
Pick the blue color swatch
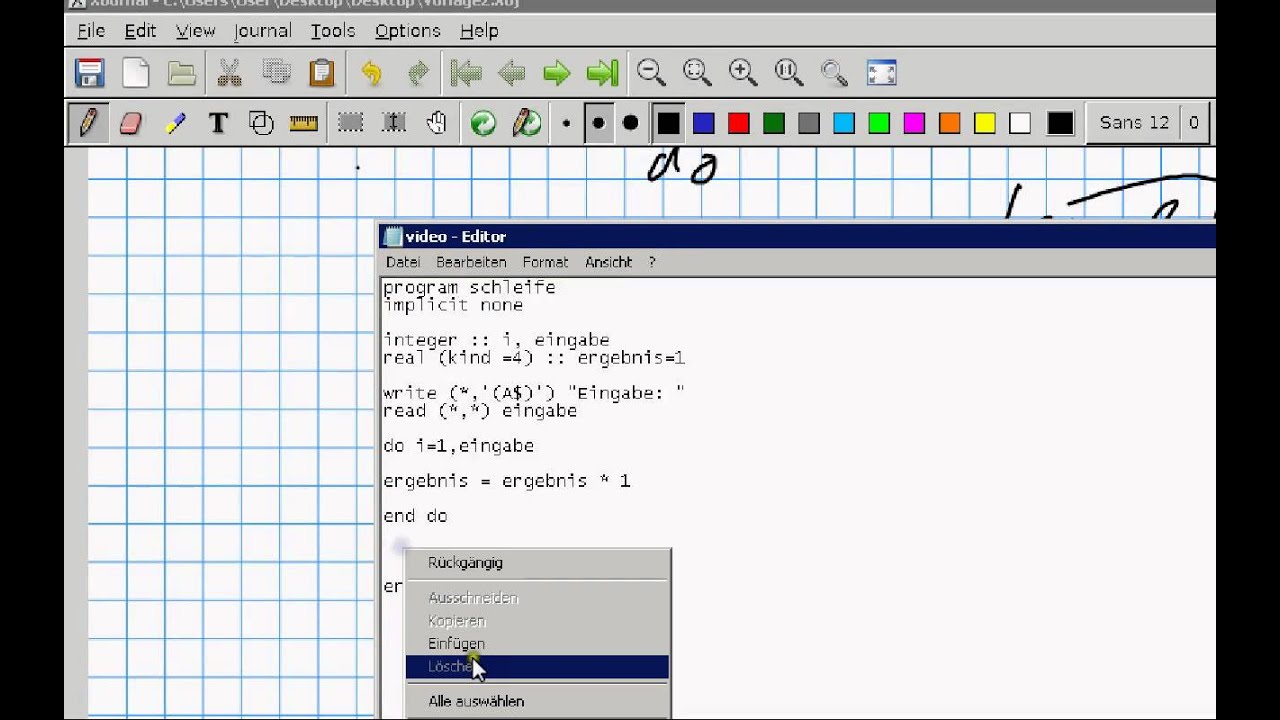[x=704, y=123]
